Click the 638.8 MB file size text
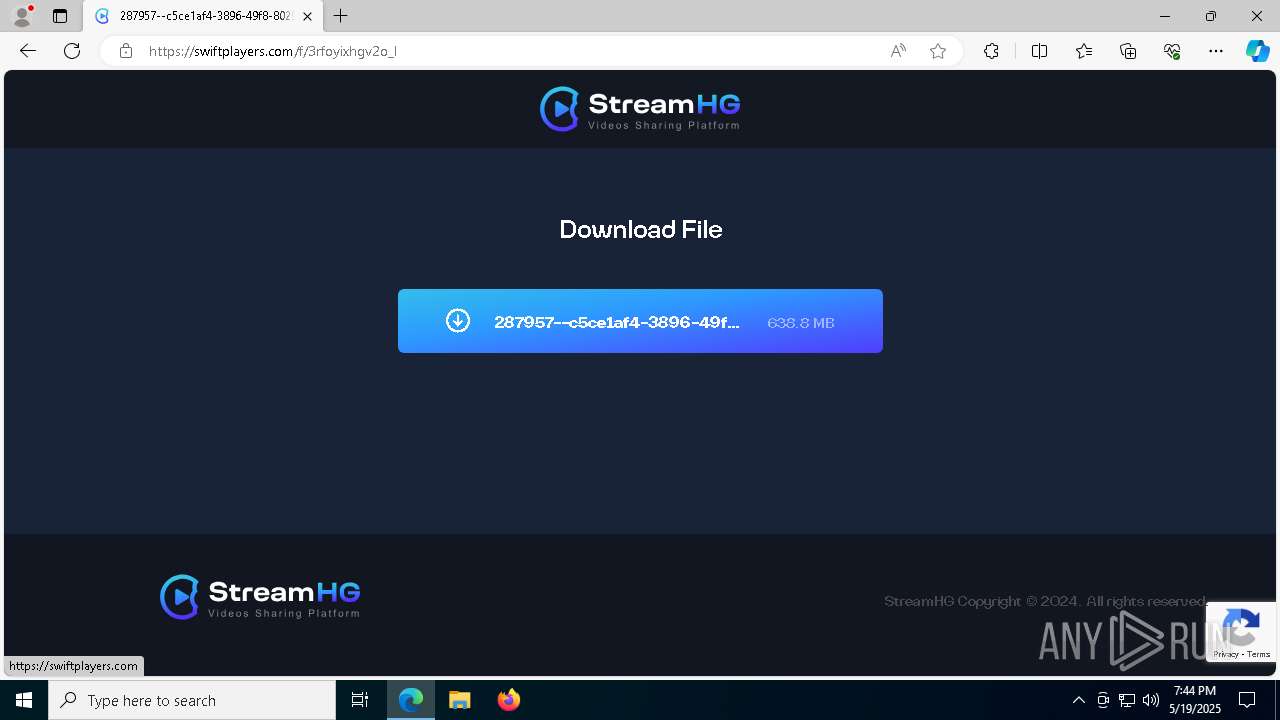This screenshot has width=1280, height=720. coord(801,323)
